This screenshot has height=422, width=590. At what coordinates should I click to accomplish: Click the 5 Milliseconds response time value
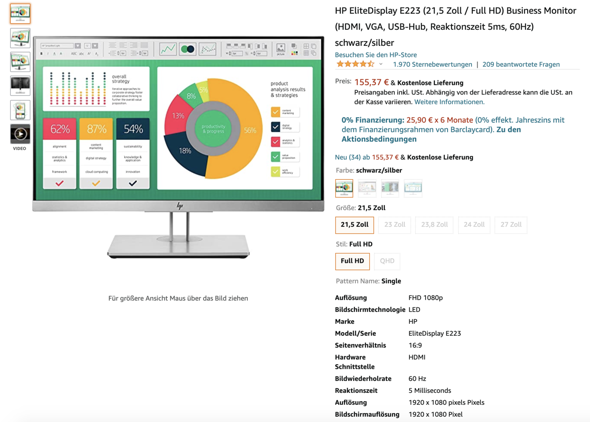[x=430, y=390]
